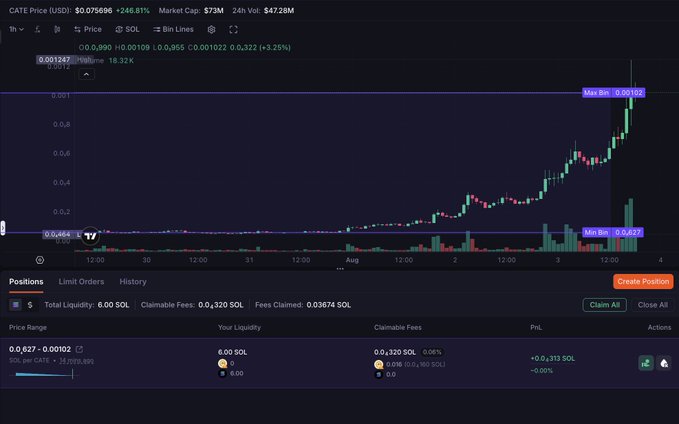This screenshot has width=679, height=424.
Task: Click the +246.81% price change text
Action: point(133,10)
